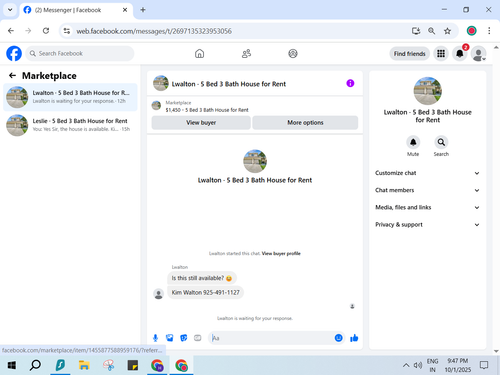500x375 pixels.
Task: Open conversation information purple icon
Action: [350, 83]
